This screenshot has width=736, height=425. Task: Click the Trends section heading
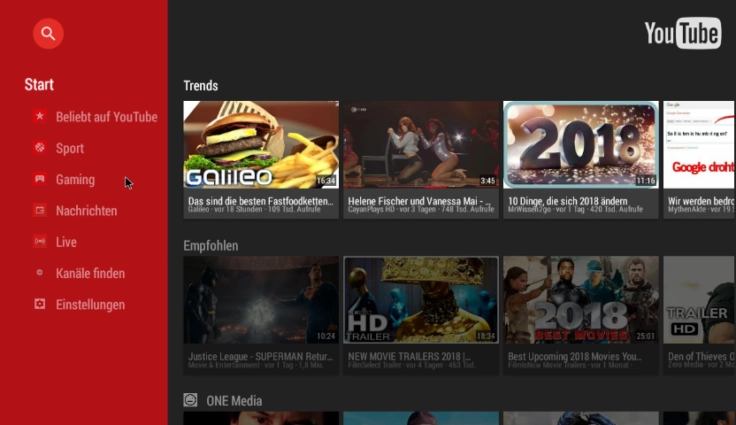click(201, 85)
